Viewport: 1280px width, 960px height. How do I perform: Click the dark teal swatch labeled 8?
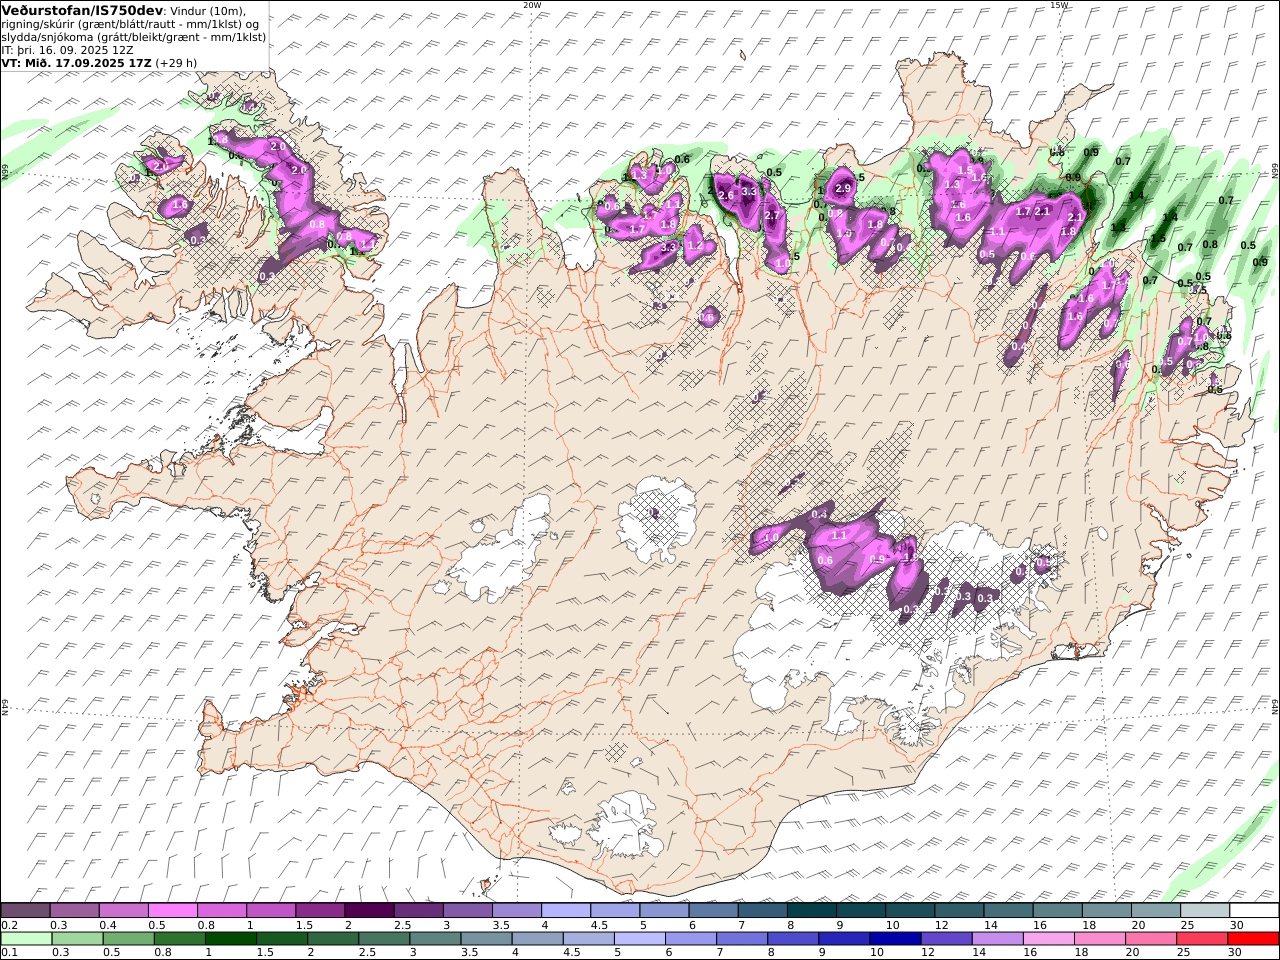811,911
